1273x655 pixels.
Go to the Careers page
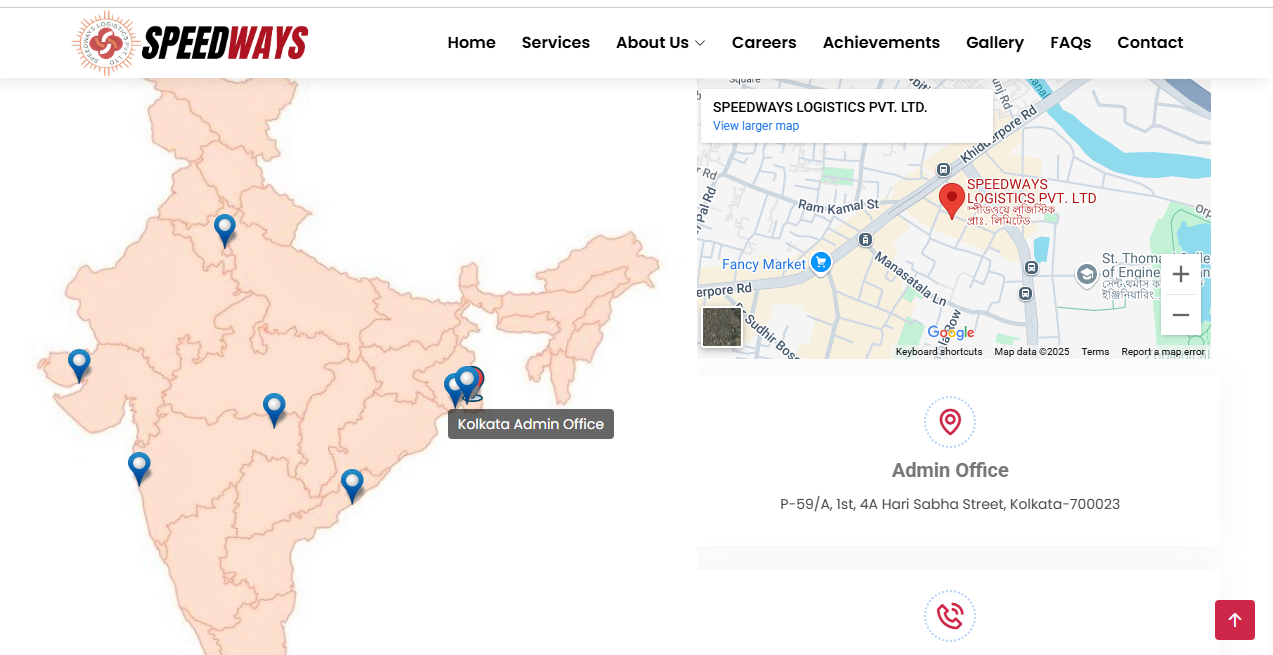coord(764,42)
